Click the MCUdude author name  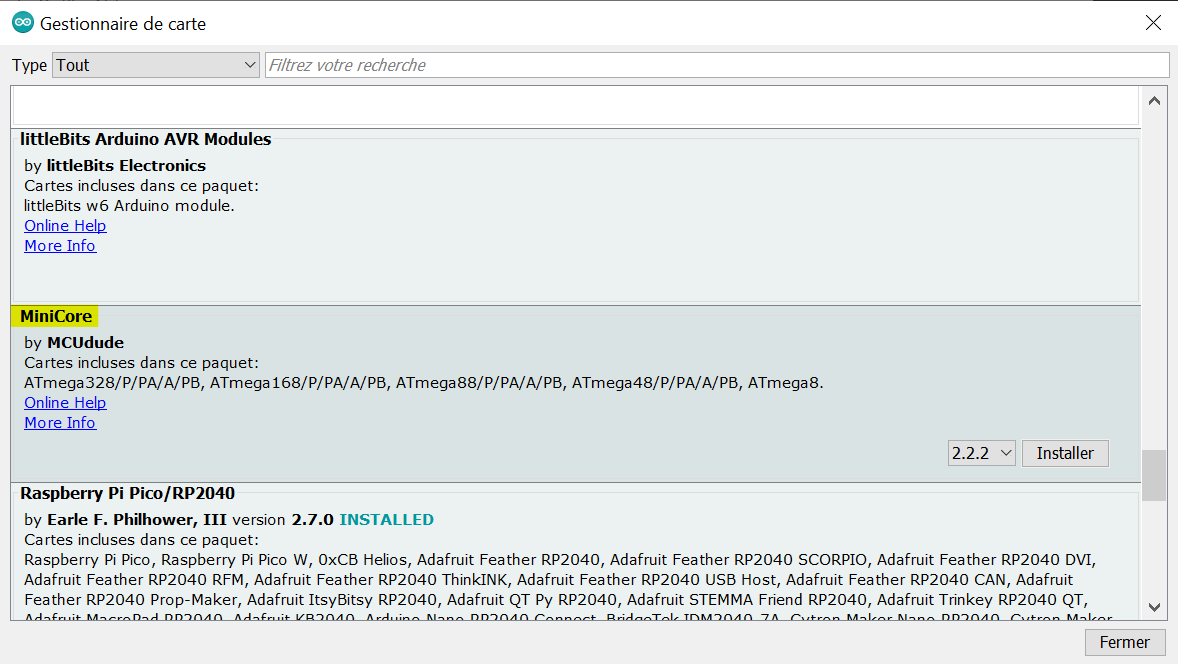(86, 343)
